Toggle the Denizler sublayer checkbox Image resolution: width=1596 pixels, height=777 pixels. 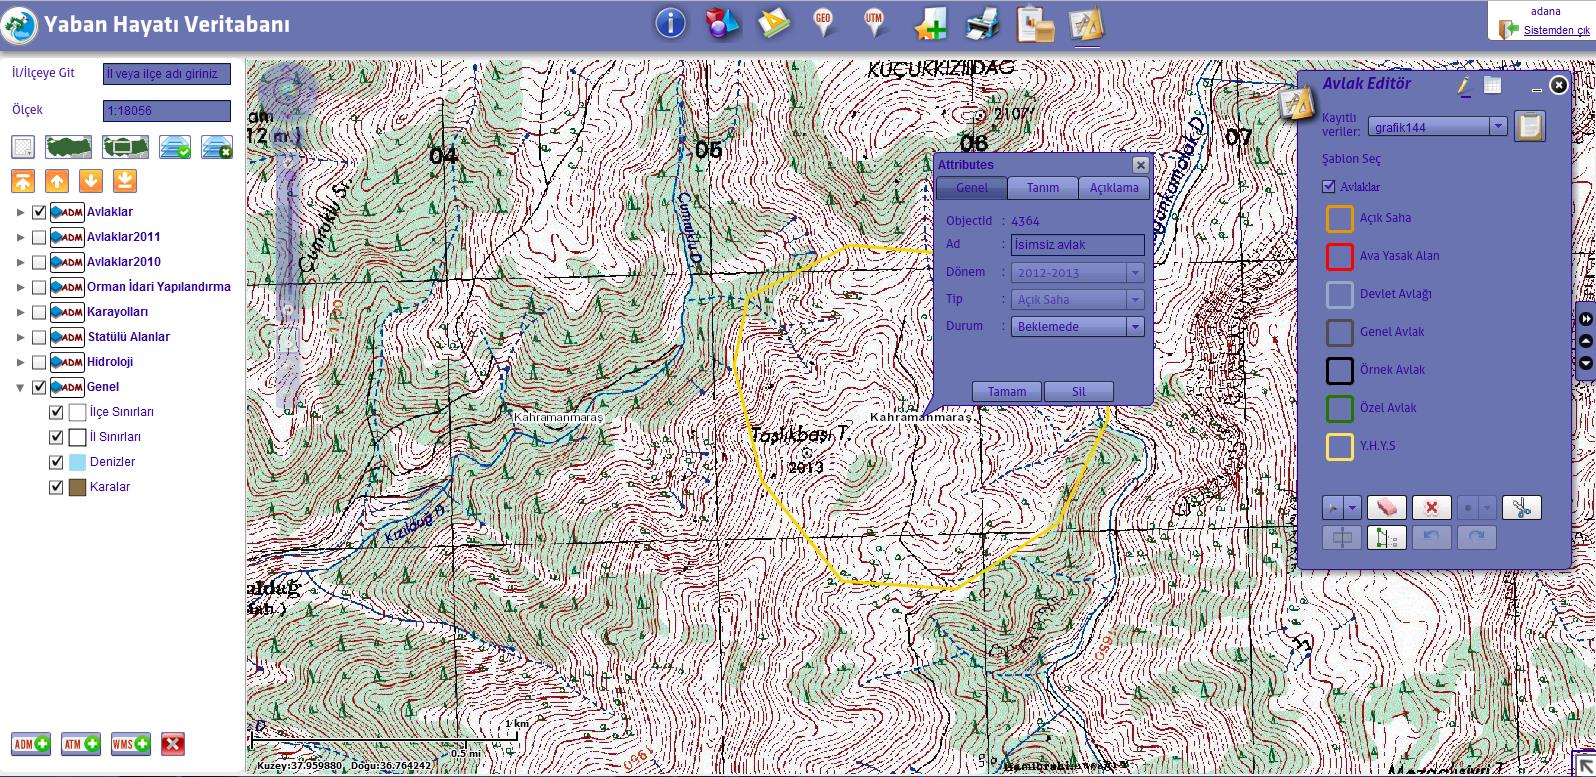(x=56, y=462)
